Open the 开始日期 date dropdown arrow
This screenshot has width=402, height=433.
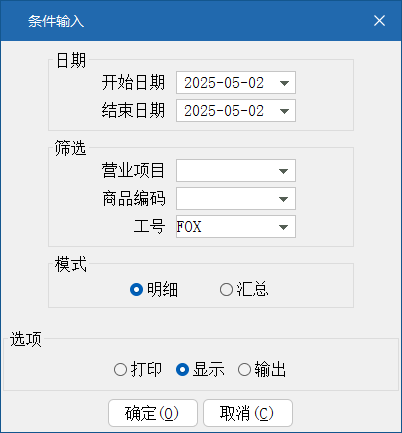click(x=284, y=83)
